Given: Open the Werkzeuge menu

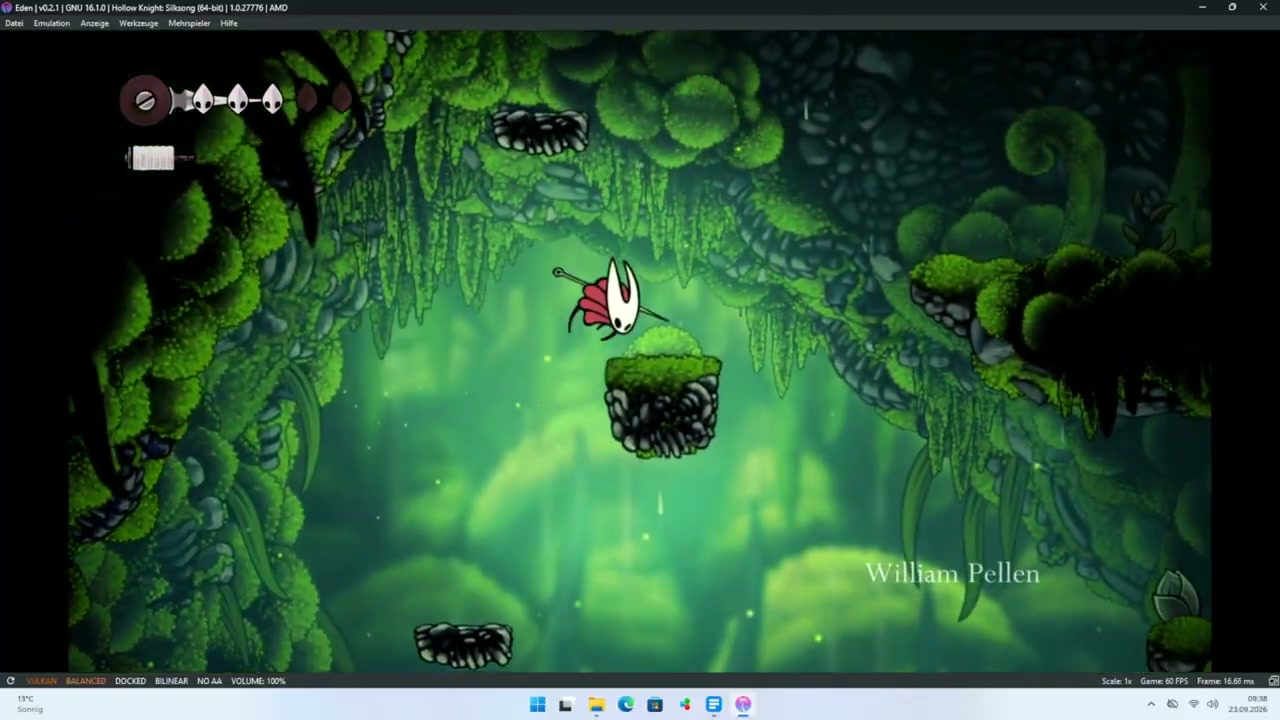Looking at the screenshot, I should (139, 23).
